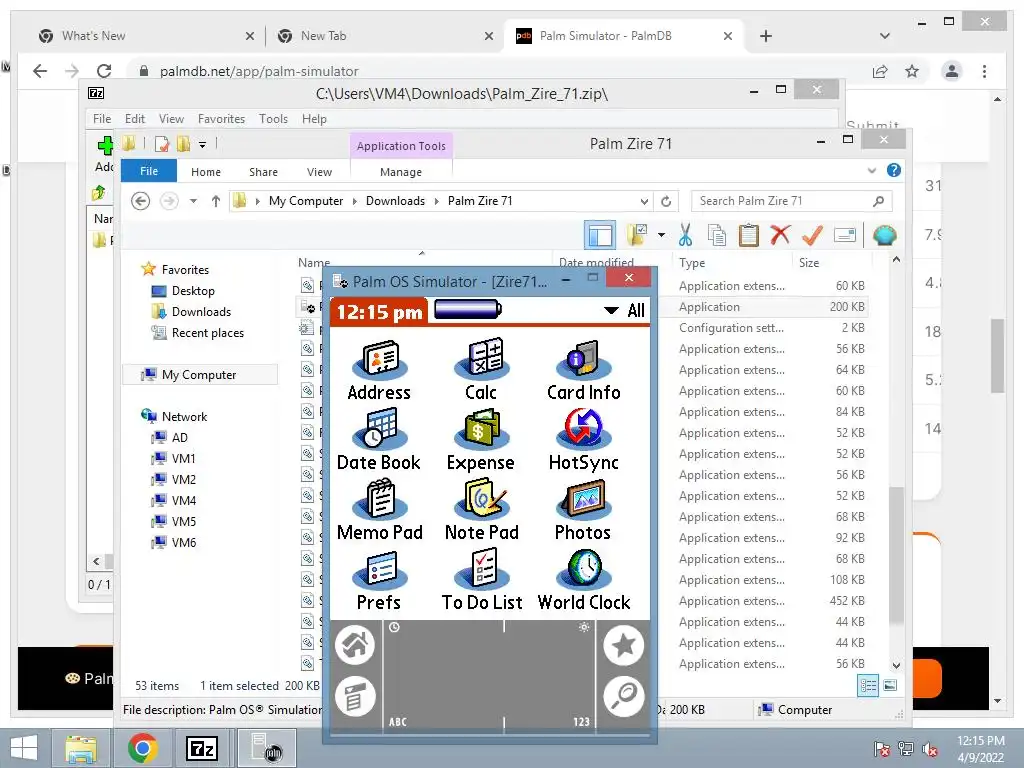Screen dimensions: 1024x768
Task: Refresh the Explorer folder view
Action: 666,201
